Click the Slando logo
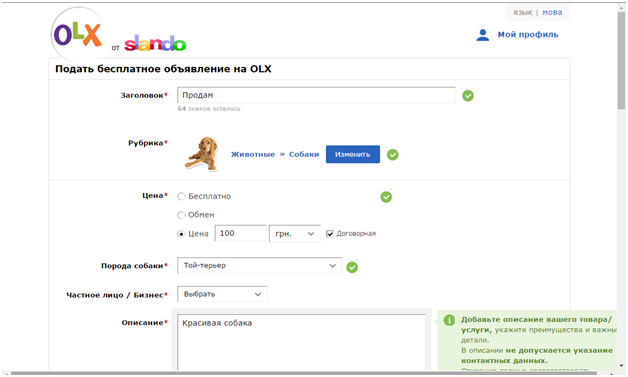The height and width of the screenshot is (377, 628). (155, 43)
